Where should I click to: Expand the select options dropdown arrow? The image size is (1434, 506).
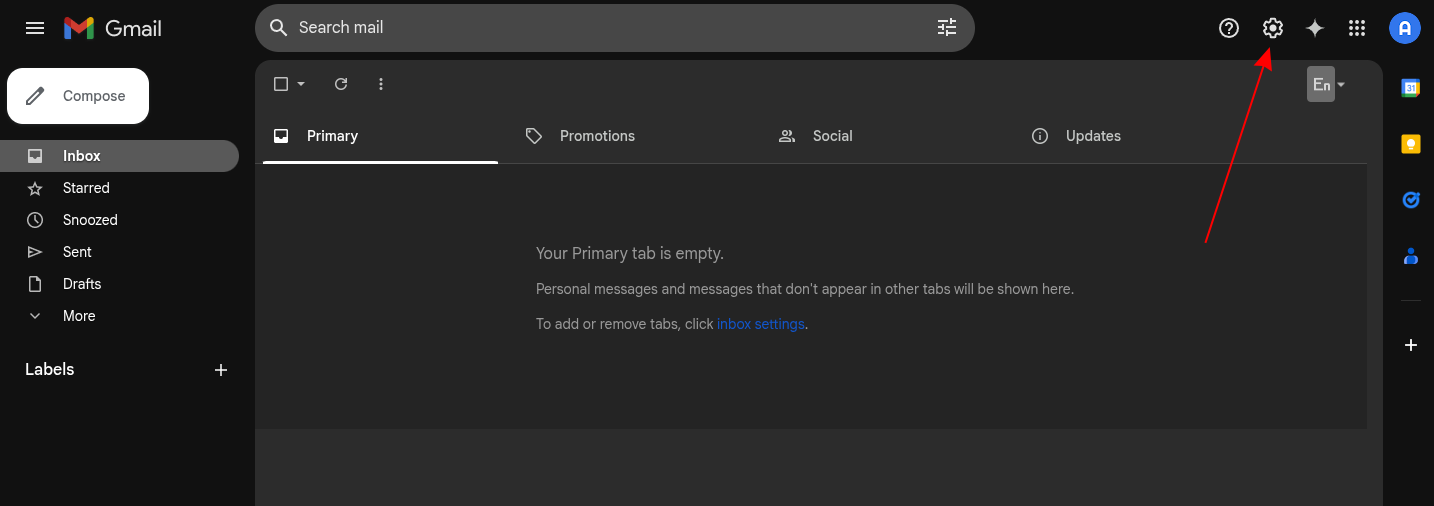coord(301,84)
